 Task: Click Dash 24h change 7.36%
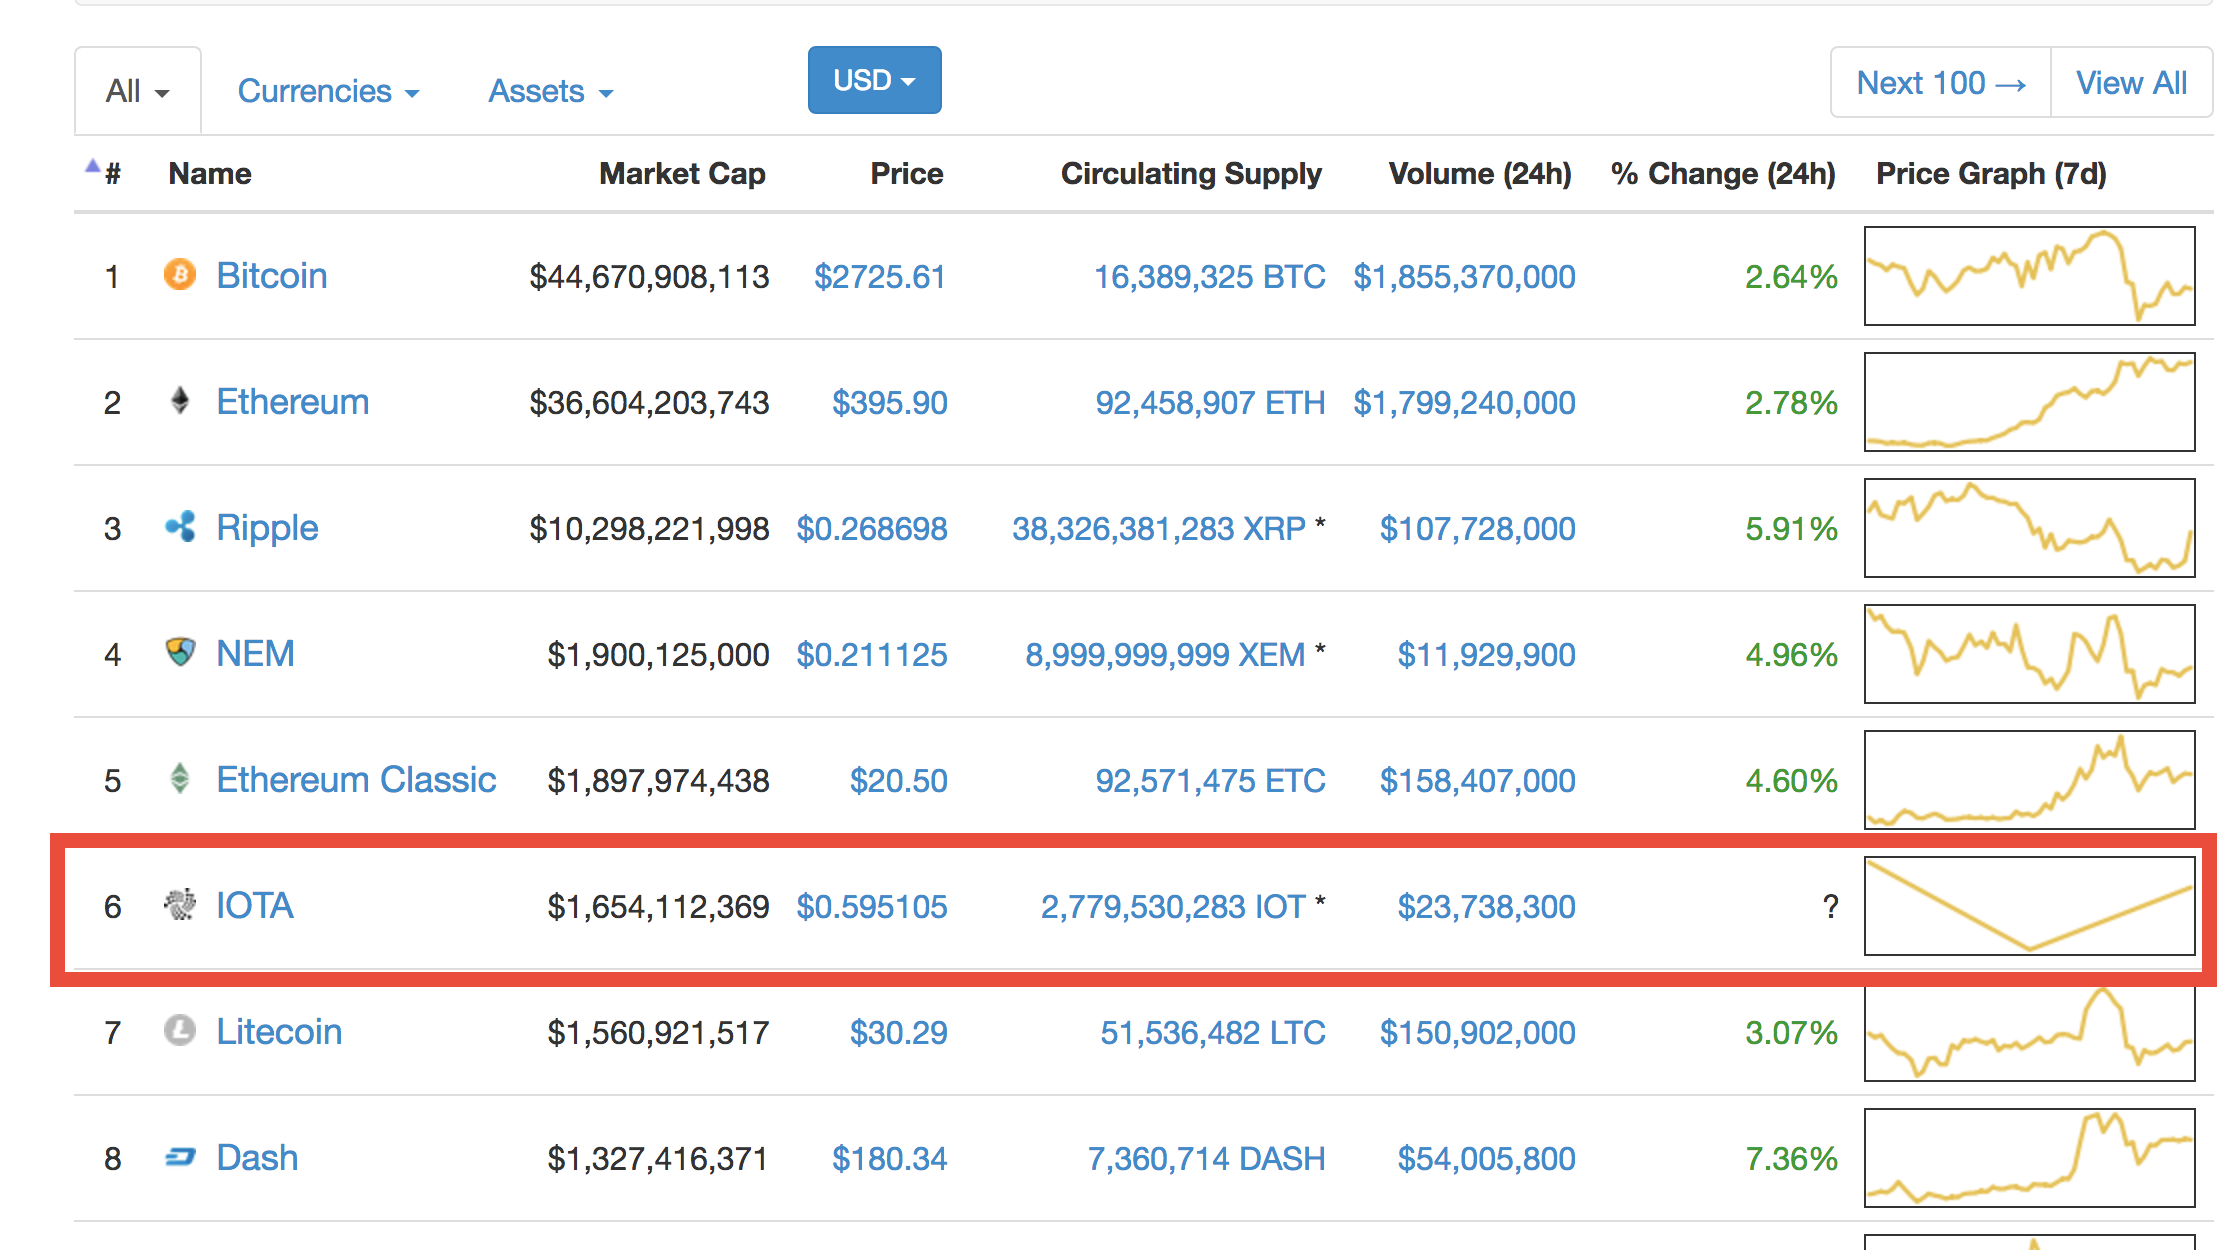coord(1791,1159)
